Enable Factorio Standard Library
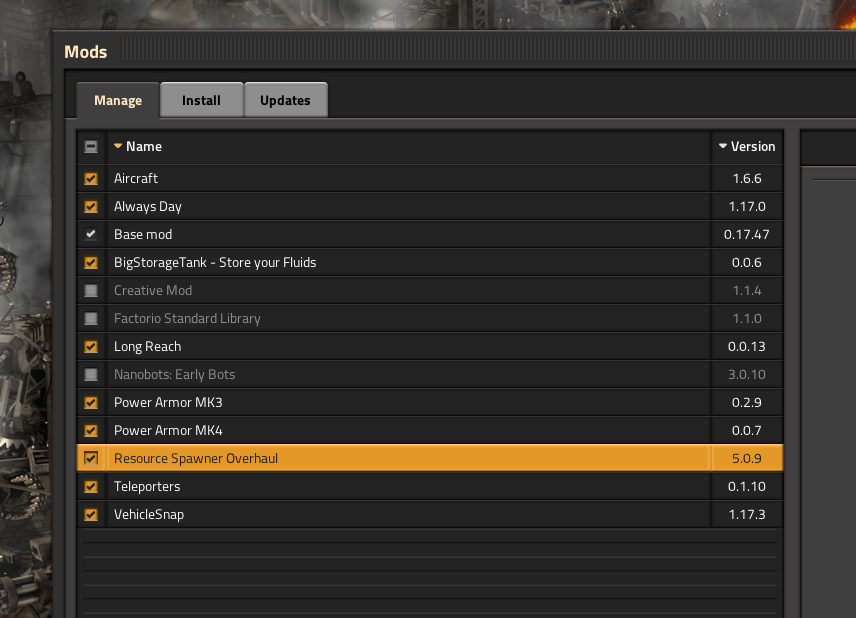The height and width of the screenshot is (618, 856). 91,318
